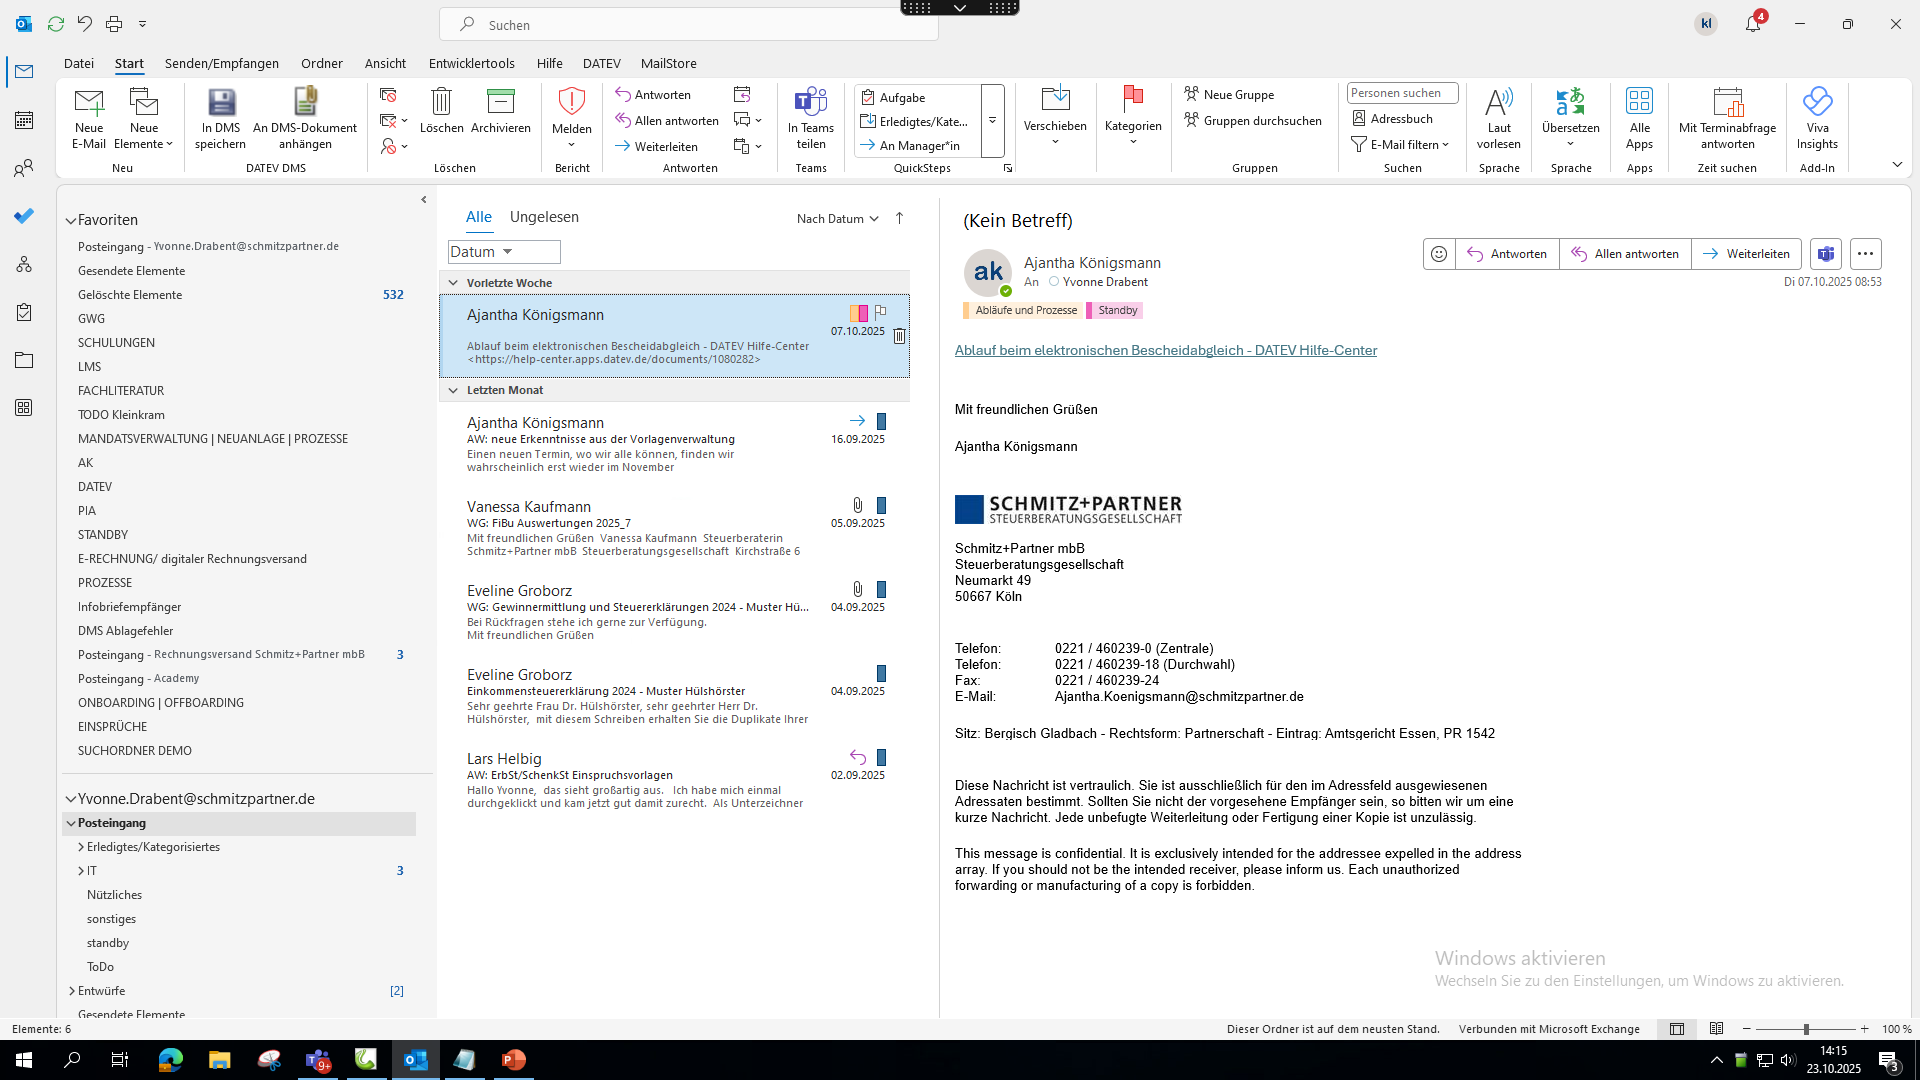Image resolution: width=1920 pixels, height=1080 pixels.
Task: Collapse the Letzten Monat group
Action: tap(453, 390)
